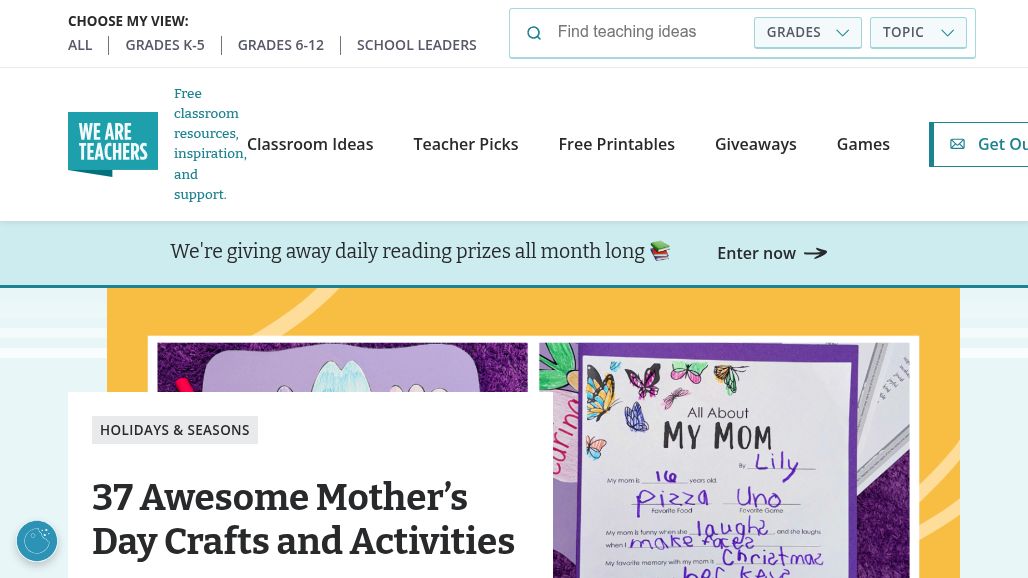
Task: Expand the Grades dropdown
Action: [x=807, y=32]
